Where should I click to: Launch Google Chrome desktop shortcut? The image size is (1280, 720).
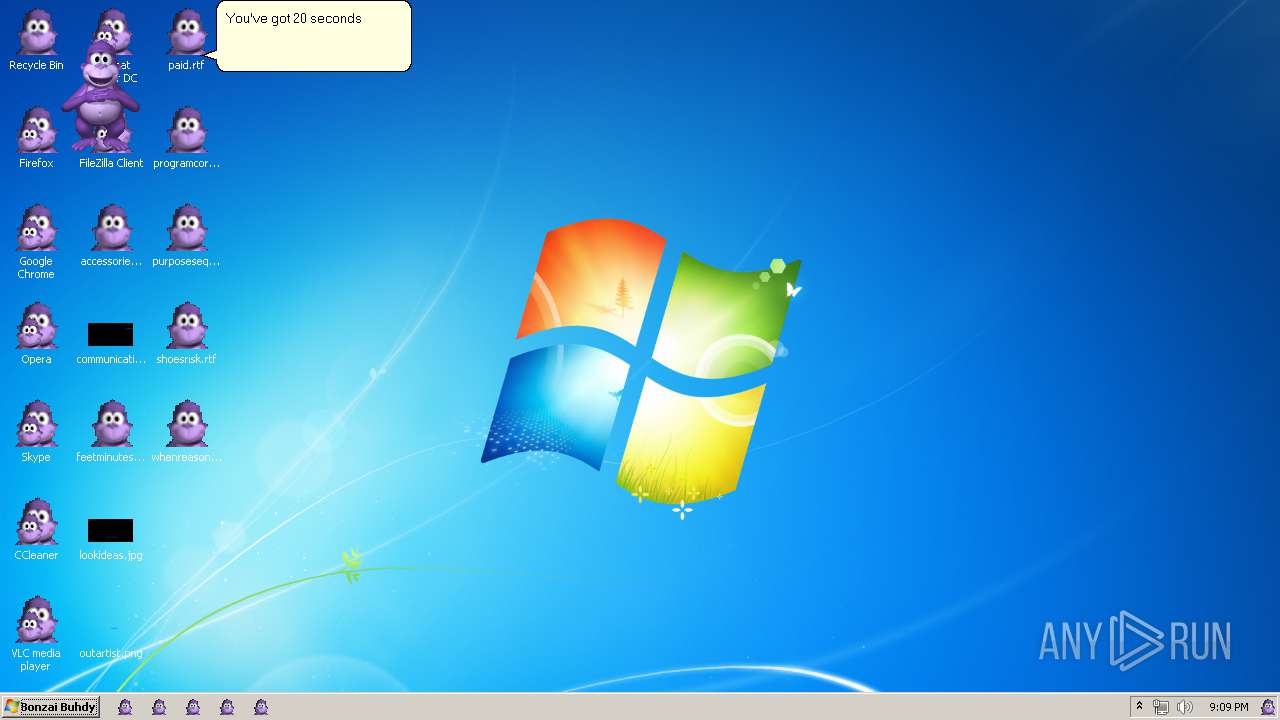[36, 241]
